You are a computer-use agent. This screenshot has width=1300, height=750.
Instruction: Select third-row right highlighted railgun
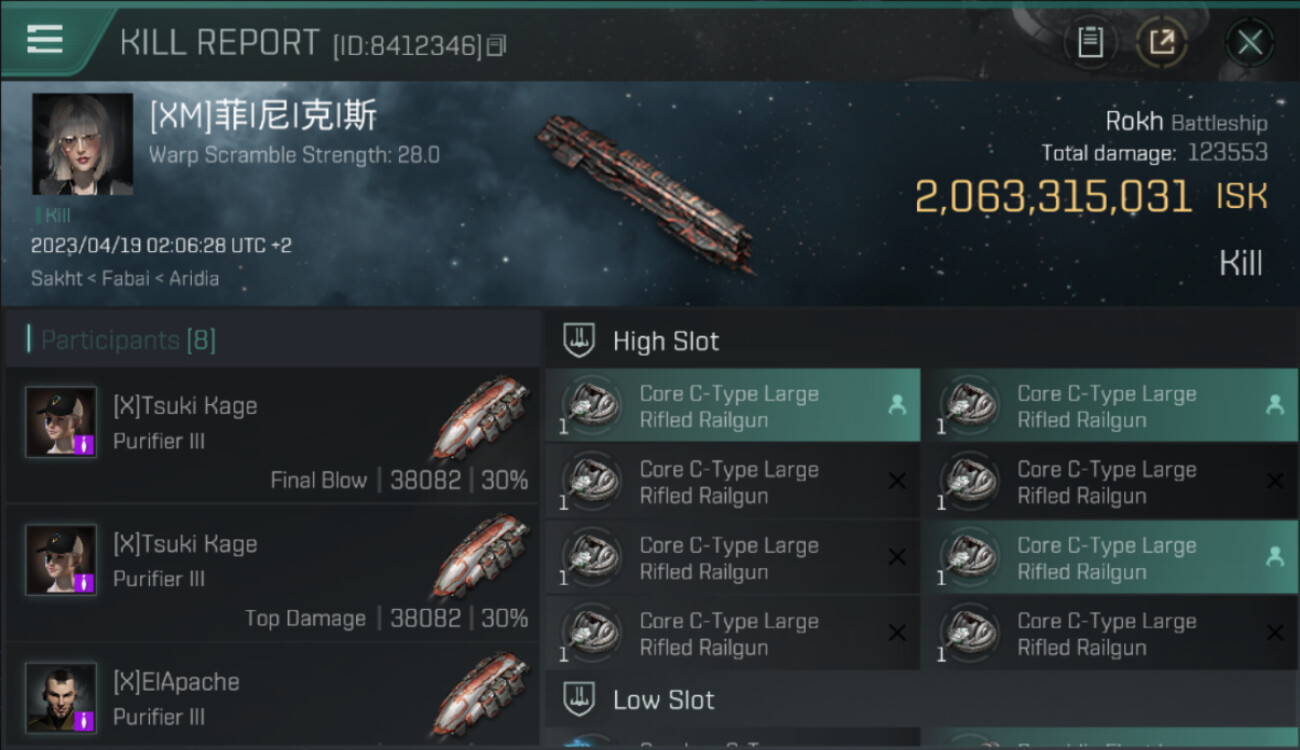click(1110, 558)
